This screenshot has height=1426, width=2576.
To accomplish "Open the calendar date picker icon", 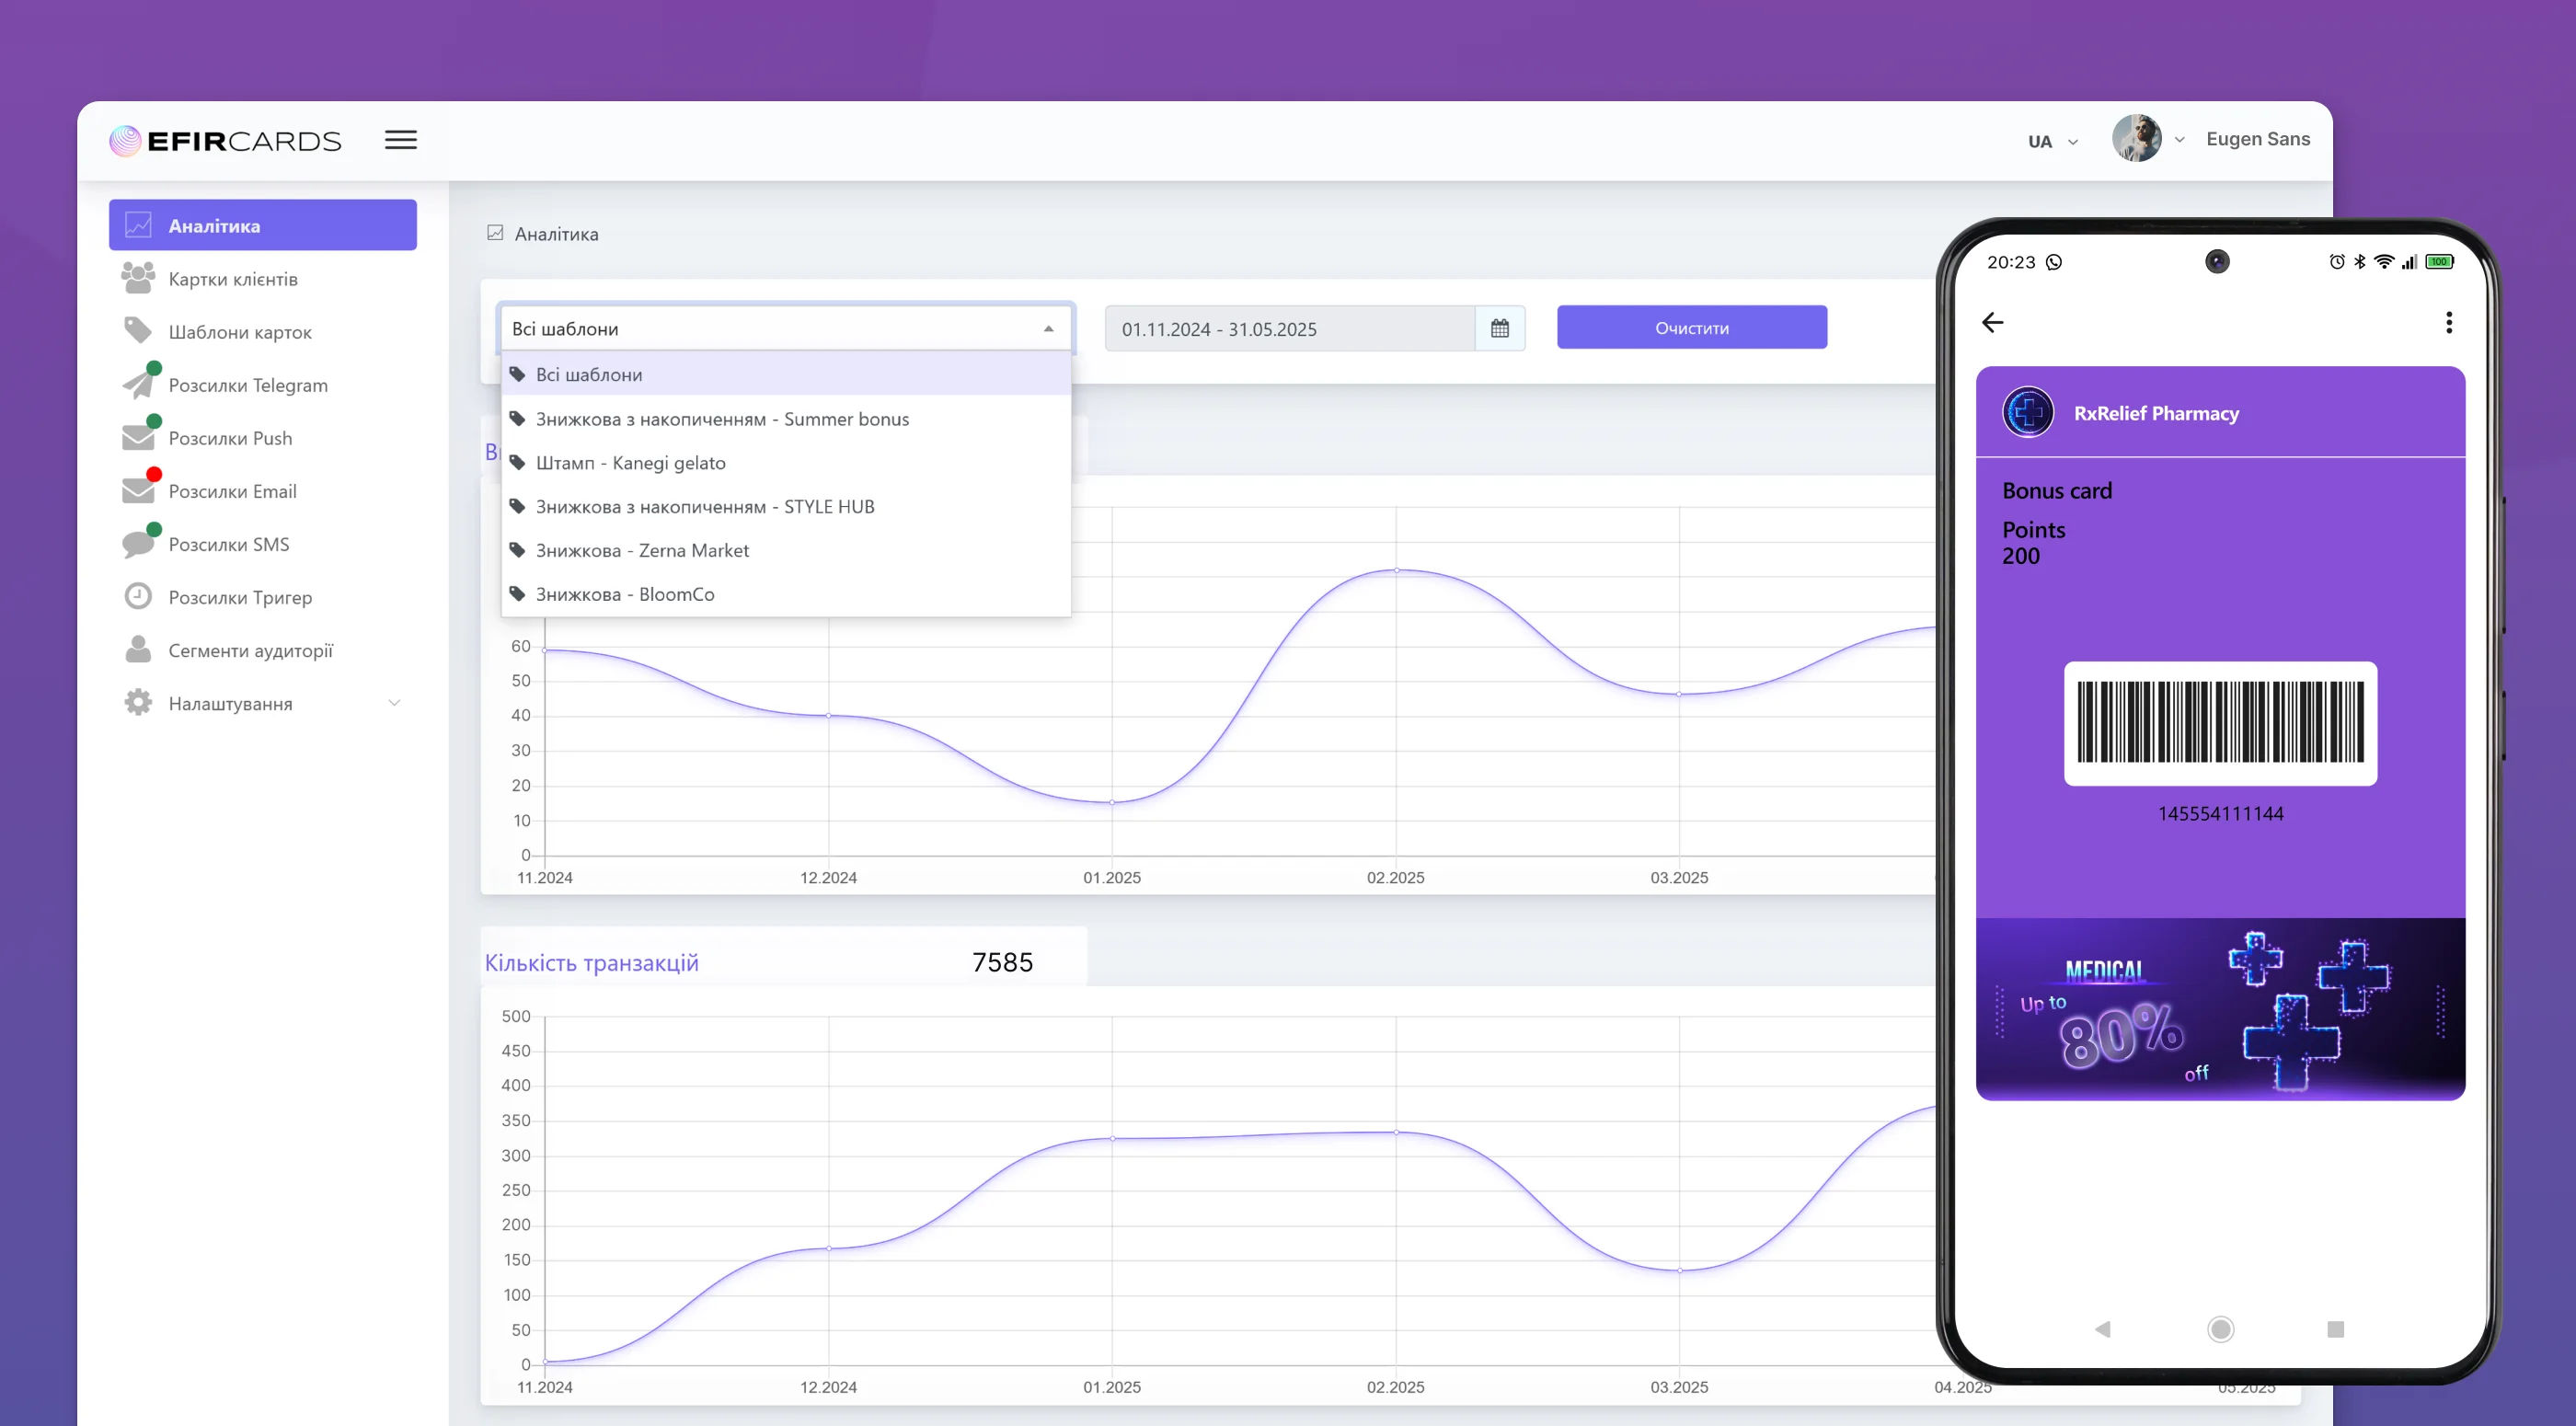I will tap(1499, 328).
